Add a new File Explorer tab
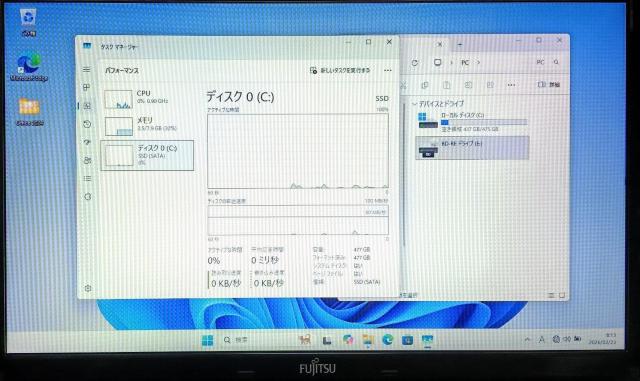640x381 pixels. (460, 44)
